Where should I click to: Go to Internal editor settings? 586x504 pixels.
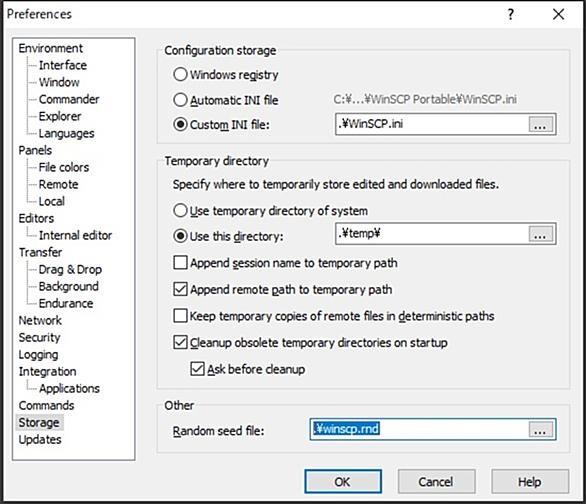coord(75,235)
